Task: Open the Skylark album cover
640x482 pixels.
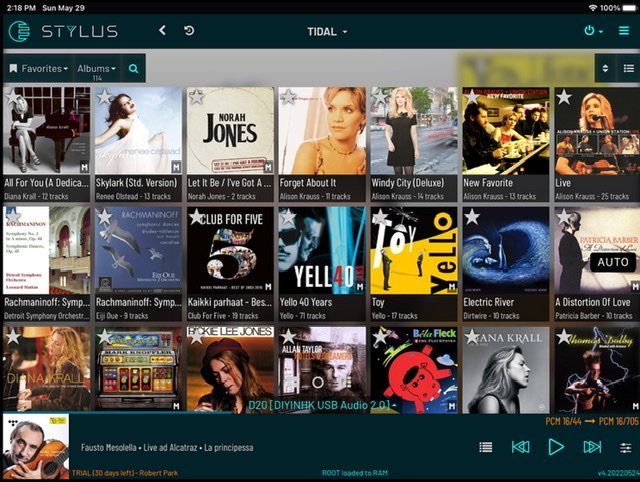Action: point(138,131)
